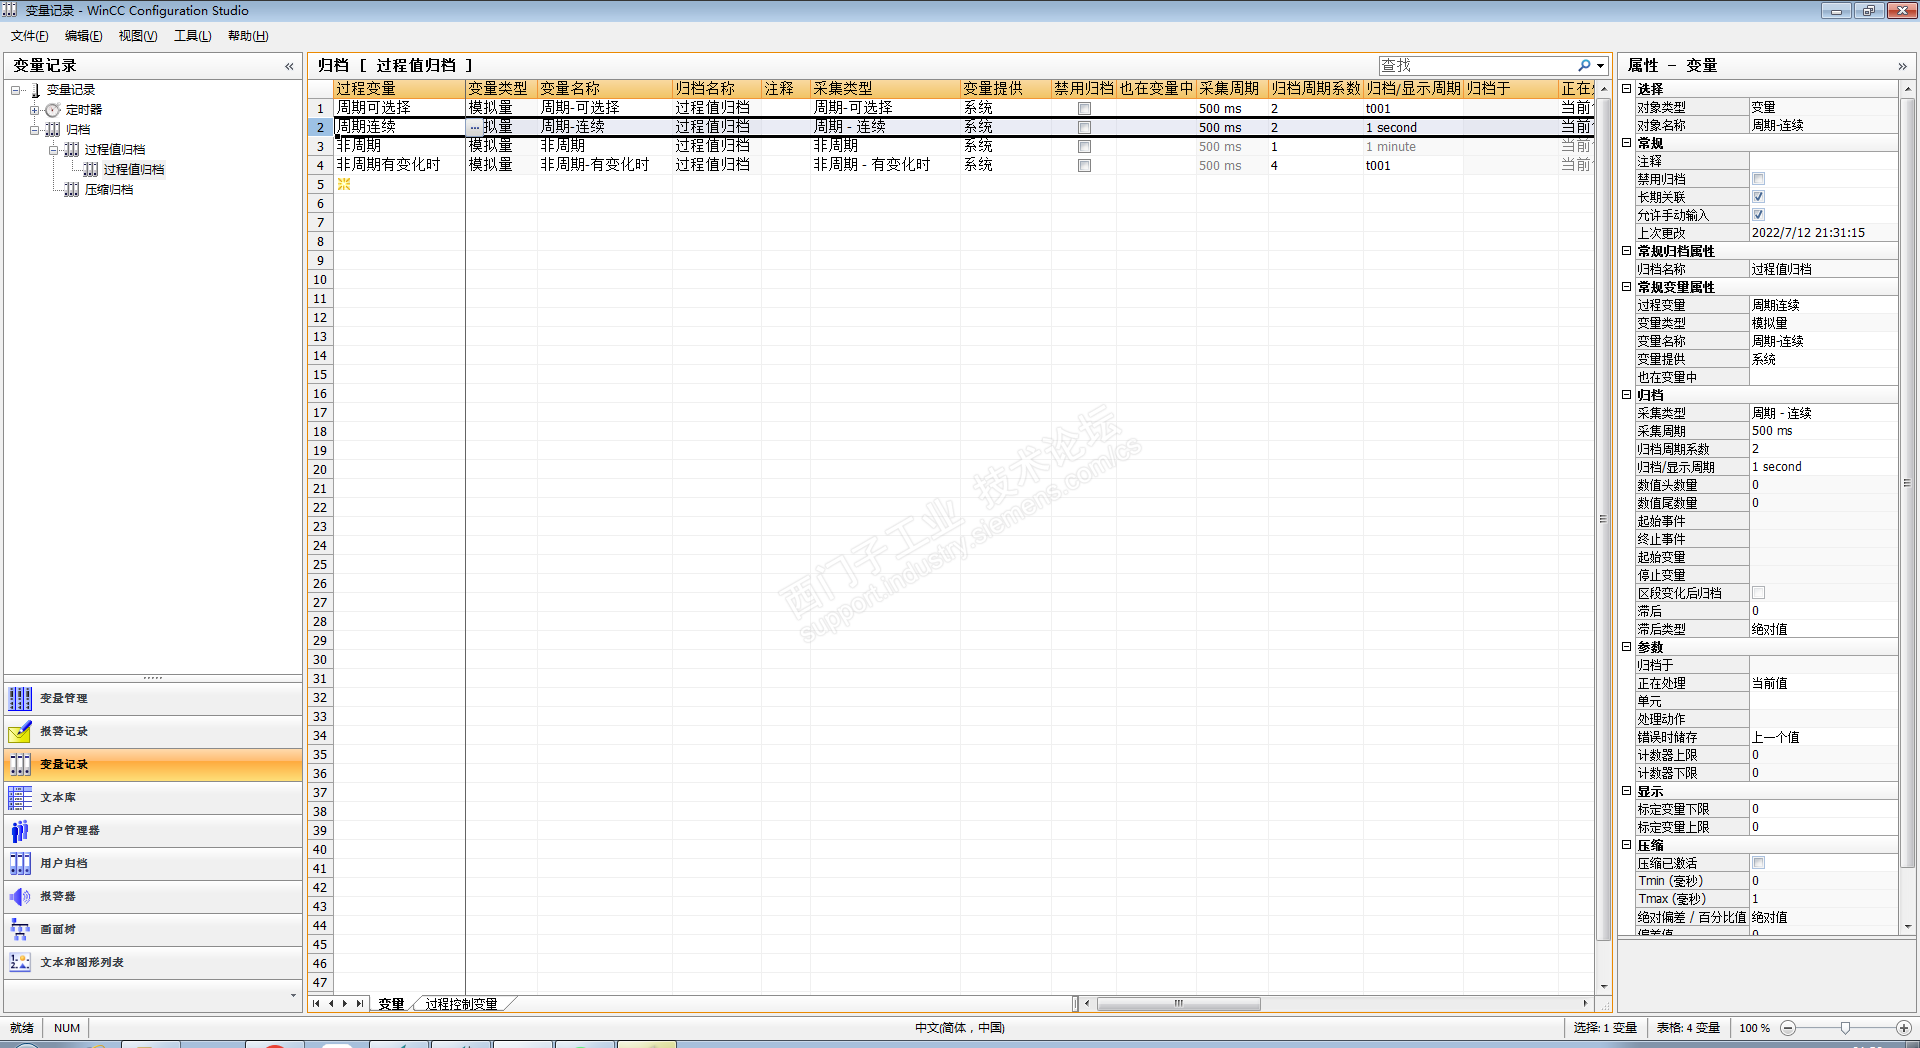The image size is (1920, 1048).
Task: Open the 变量管理 navigation icon
Action: coord(20,698)
